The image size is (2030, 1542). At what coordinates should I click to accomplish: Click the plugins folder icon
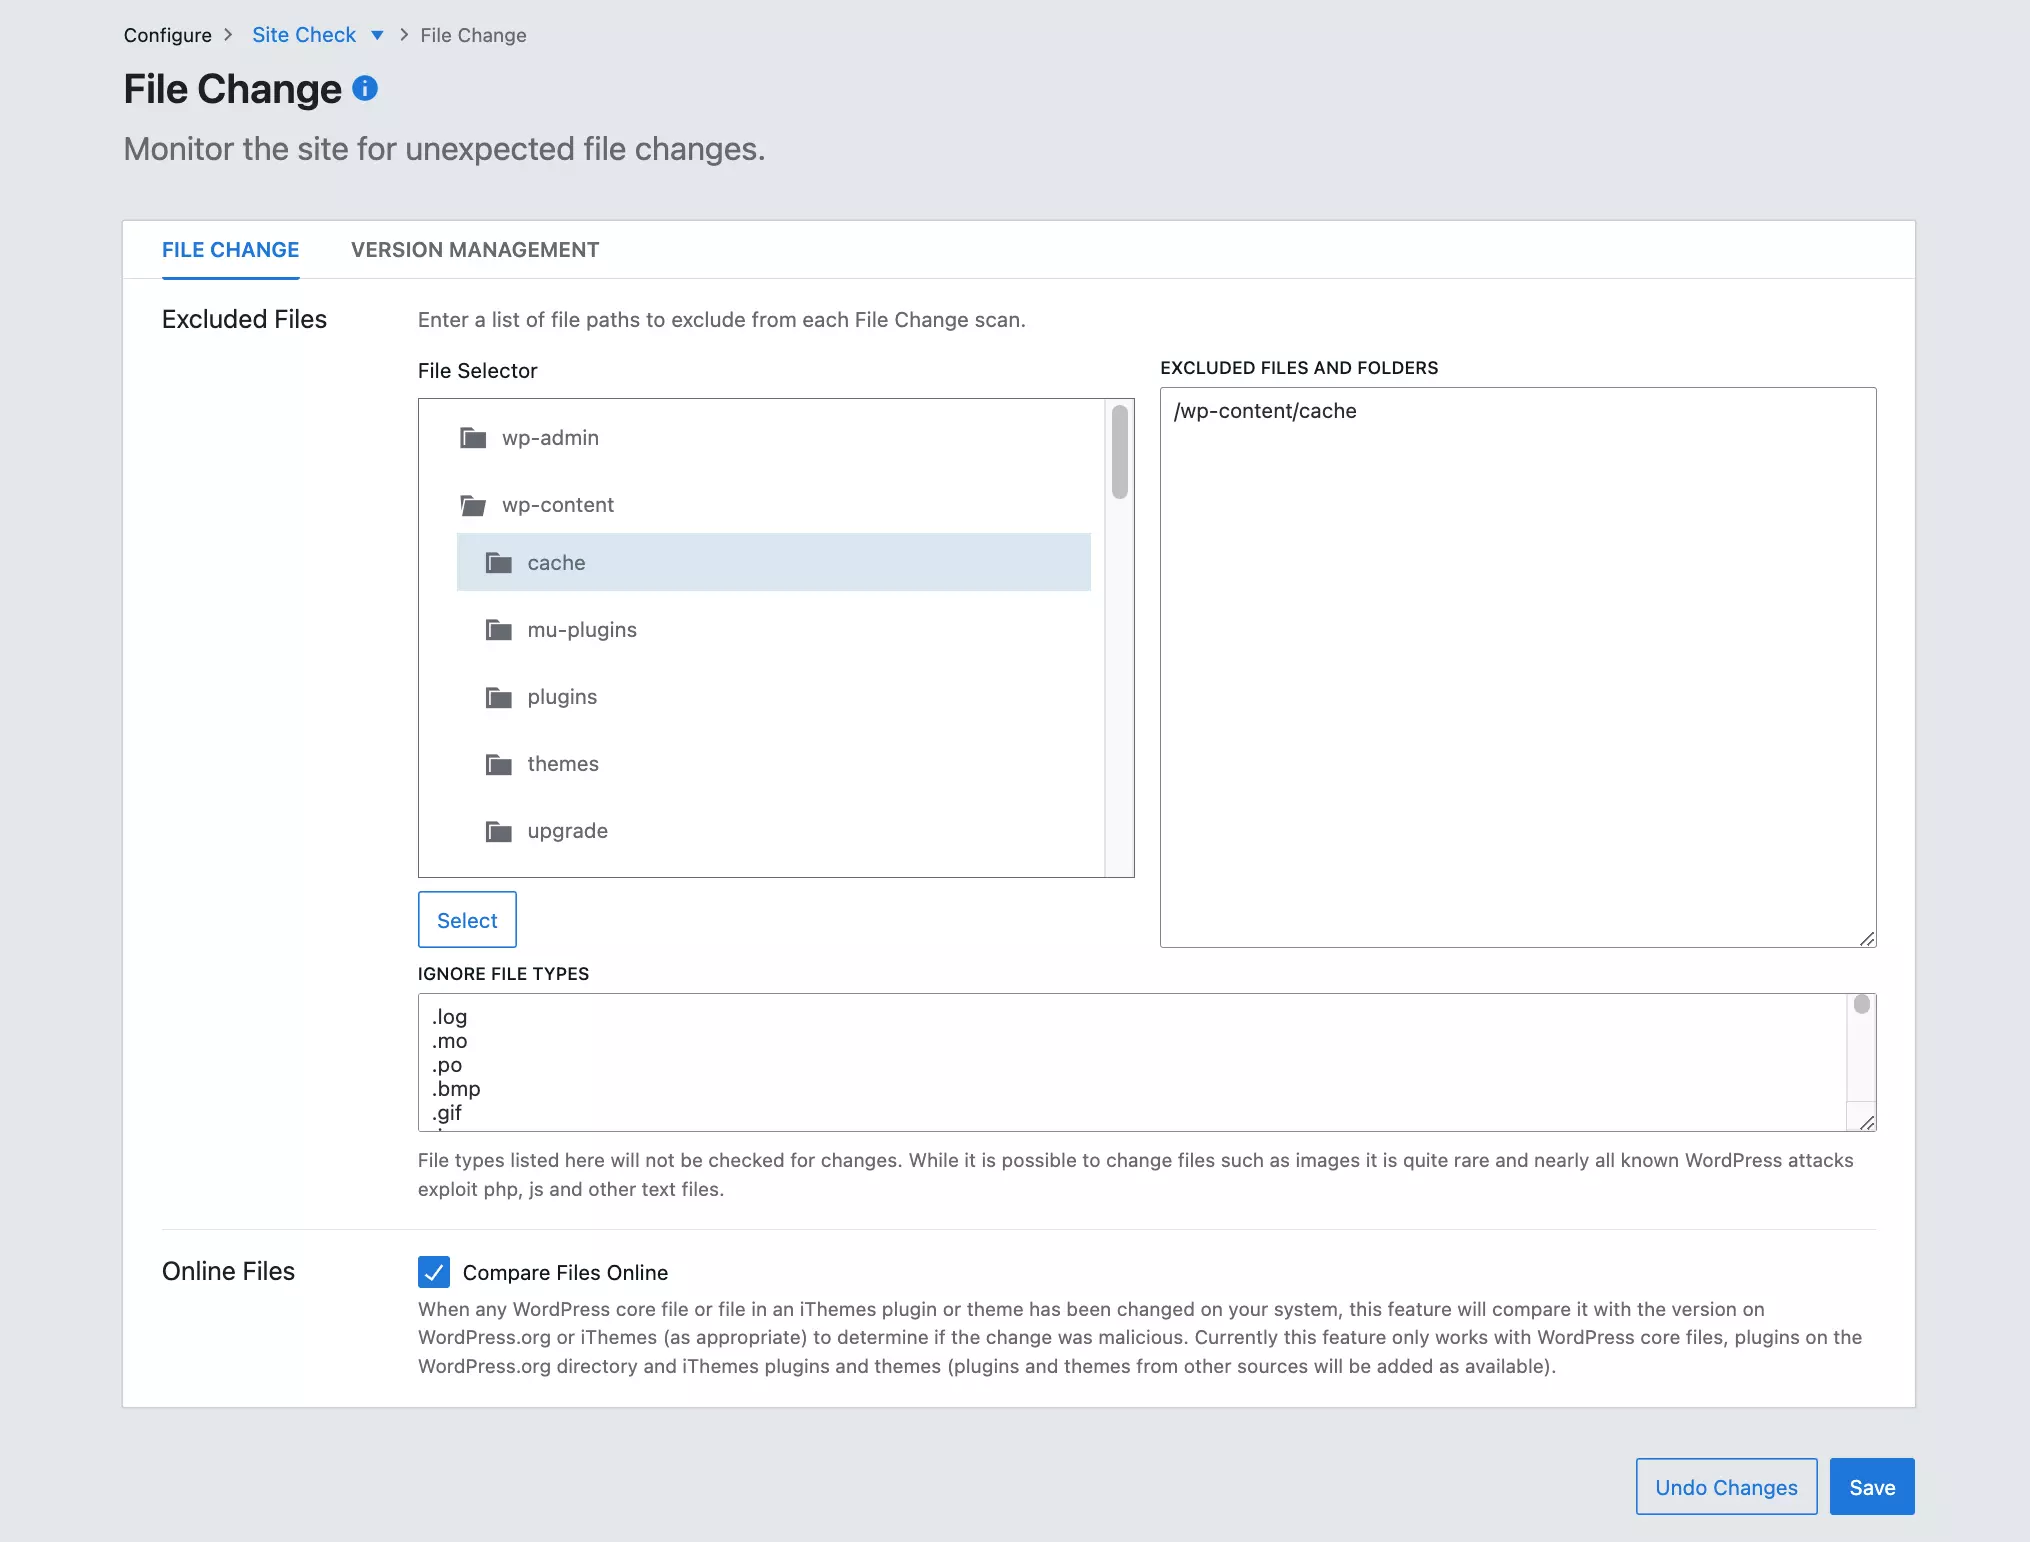point(498,697)
